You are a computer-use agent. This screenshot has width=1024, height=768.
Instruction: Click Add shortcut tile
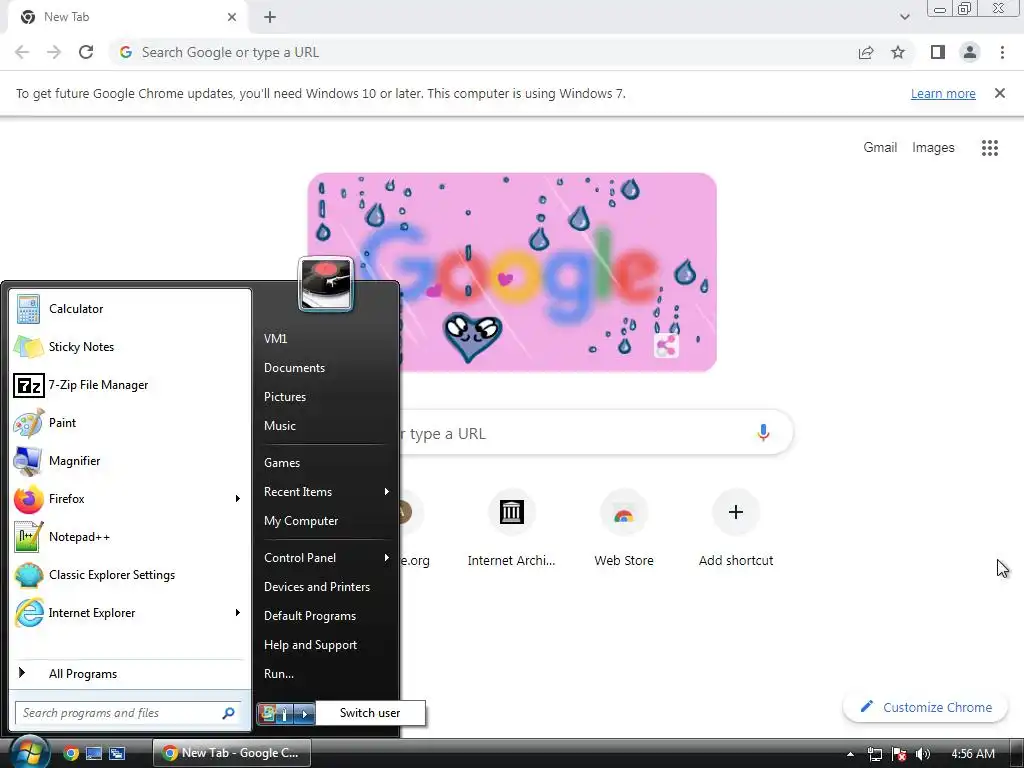pos(736,530)
